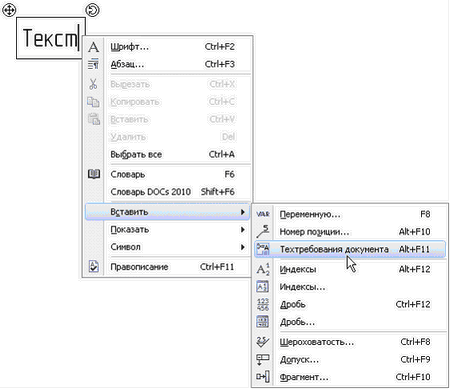Click the Допуск tolerance icon

point(263,359)
